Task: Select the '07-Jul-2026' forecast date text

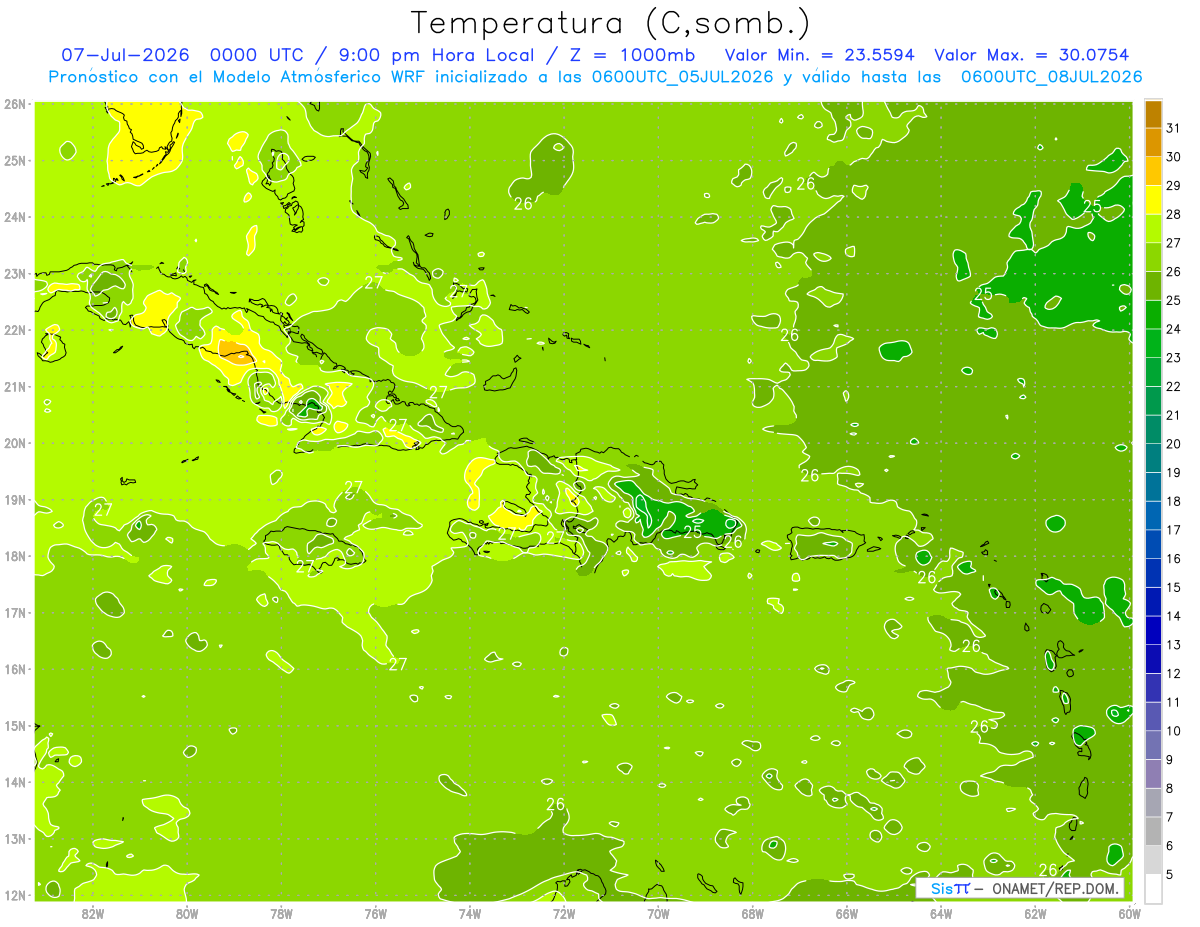Action: click(x=125, y=54)
